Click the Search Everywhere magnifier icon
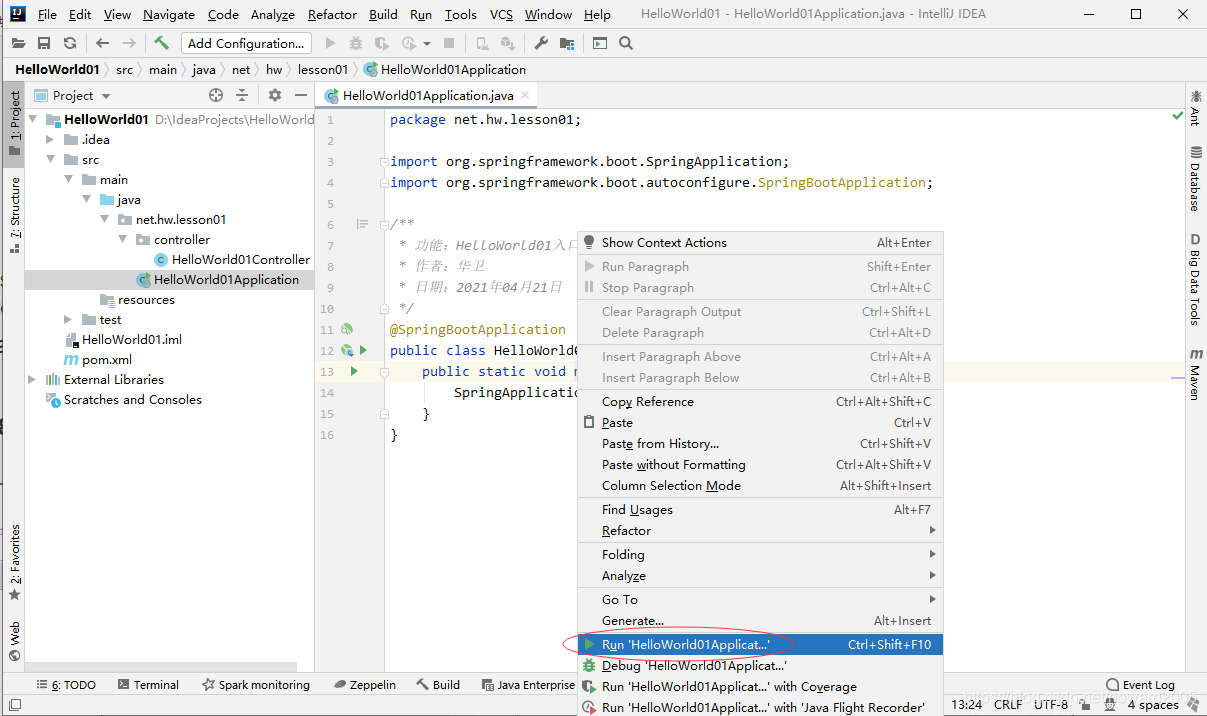 [626, 43]
